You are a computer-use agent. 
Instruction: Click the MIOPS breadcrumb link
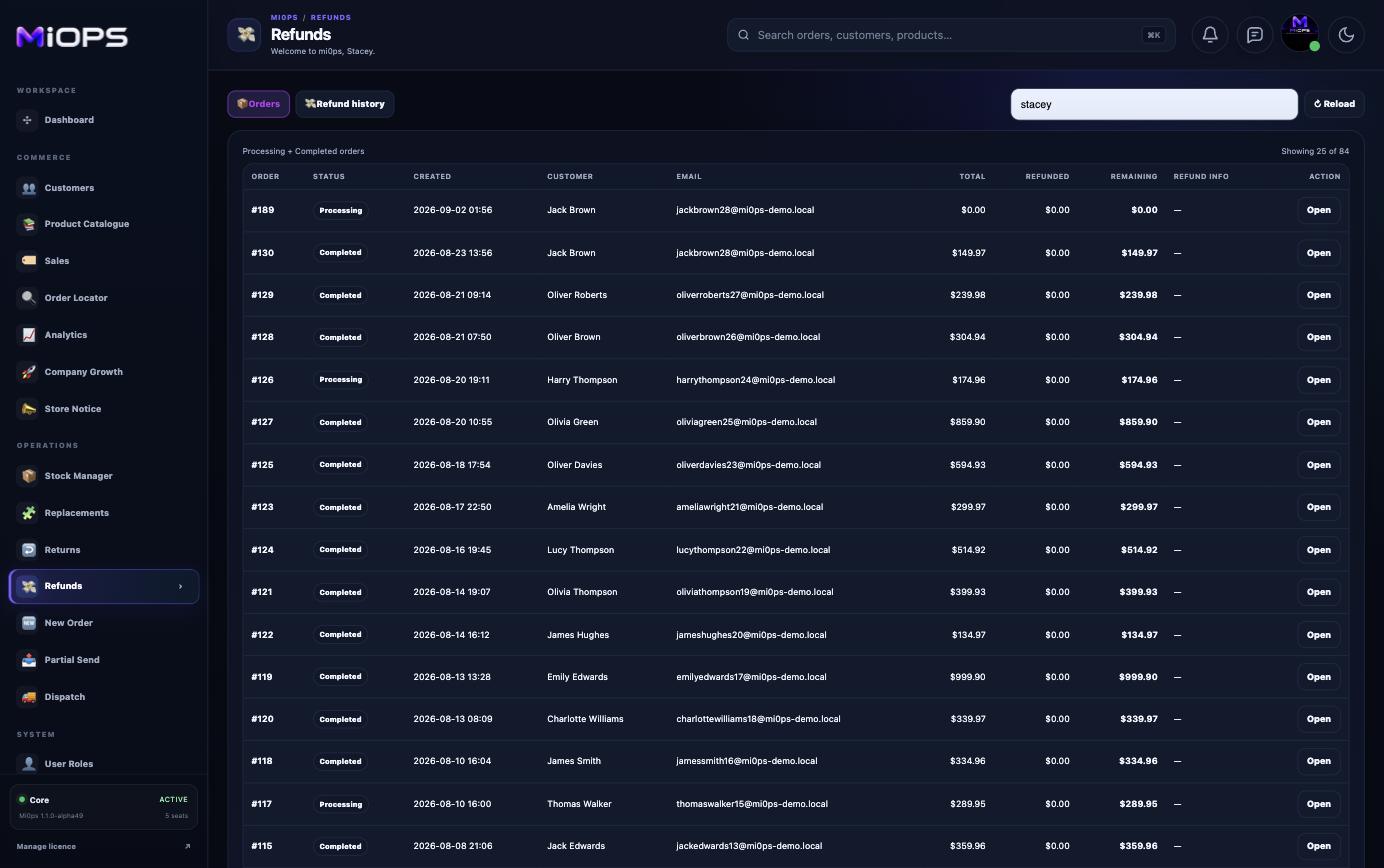pyautogui.click(x=284, y=17)
